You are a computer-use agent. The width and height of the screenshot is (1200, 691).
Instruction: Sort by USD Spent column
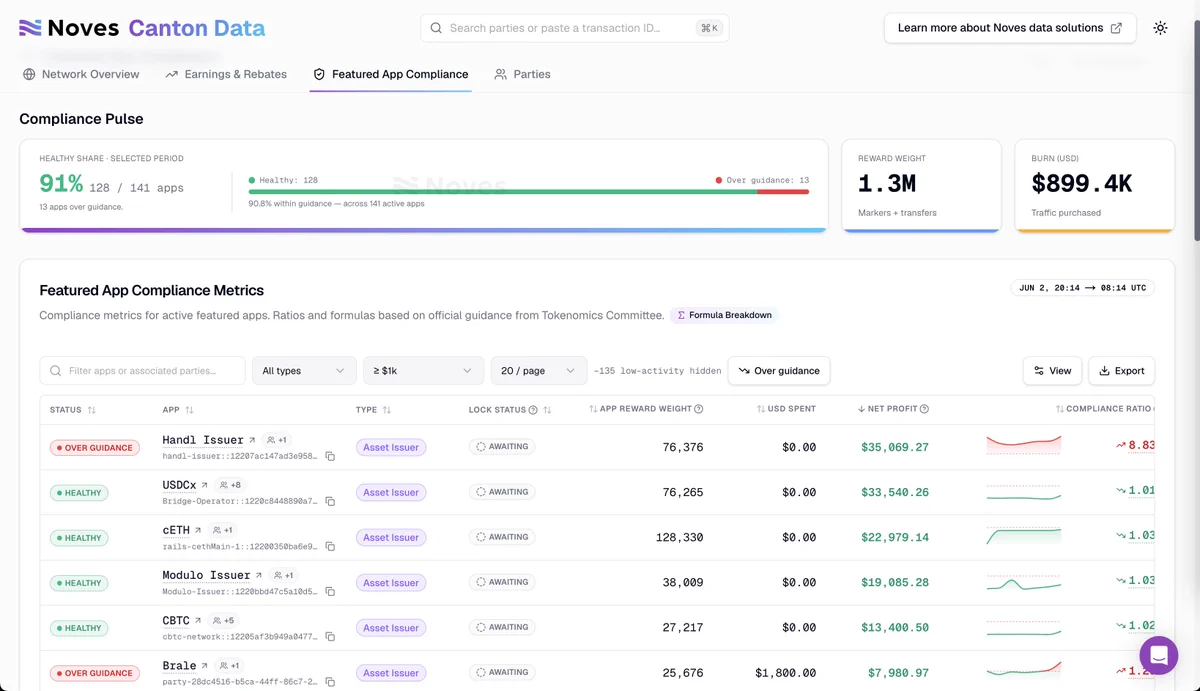(x=786, y=409)
